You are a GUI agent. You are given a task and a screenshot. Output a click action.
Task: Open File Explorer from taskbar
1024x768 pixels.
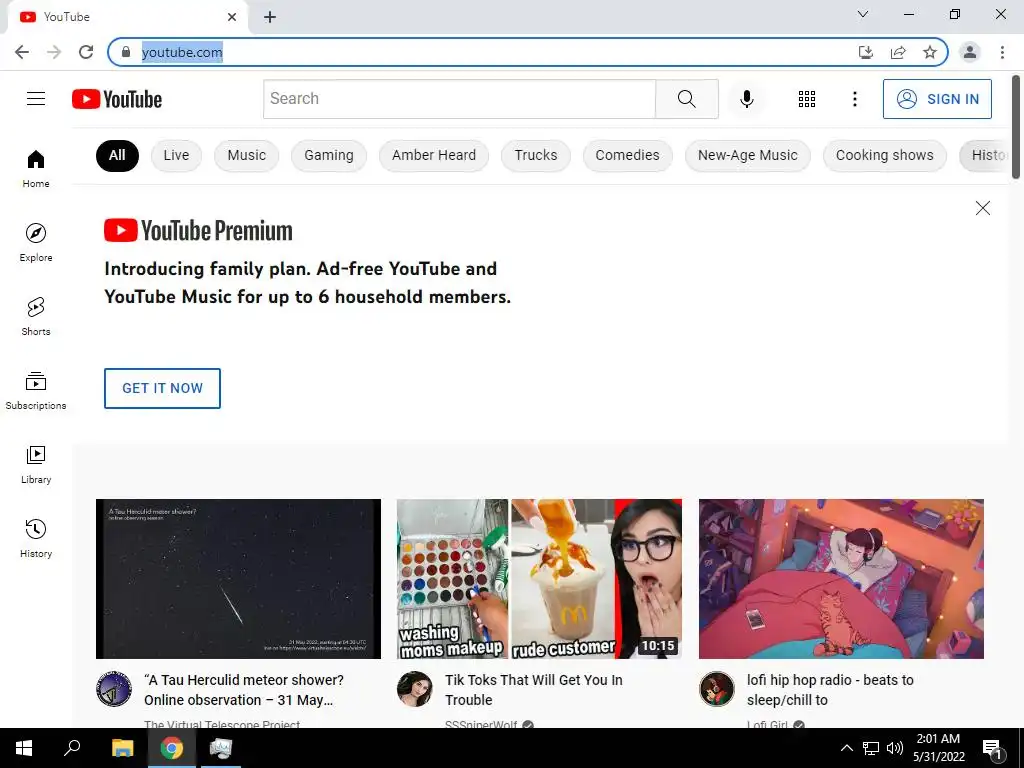tap(122, 748)
